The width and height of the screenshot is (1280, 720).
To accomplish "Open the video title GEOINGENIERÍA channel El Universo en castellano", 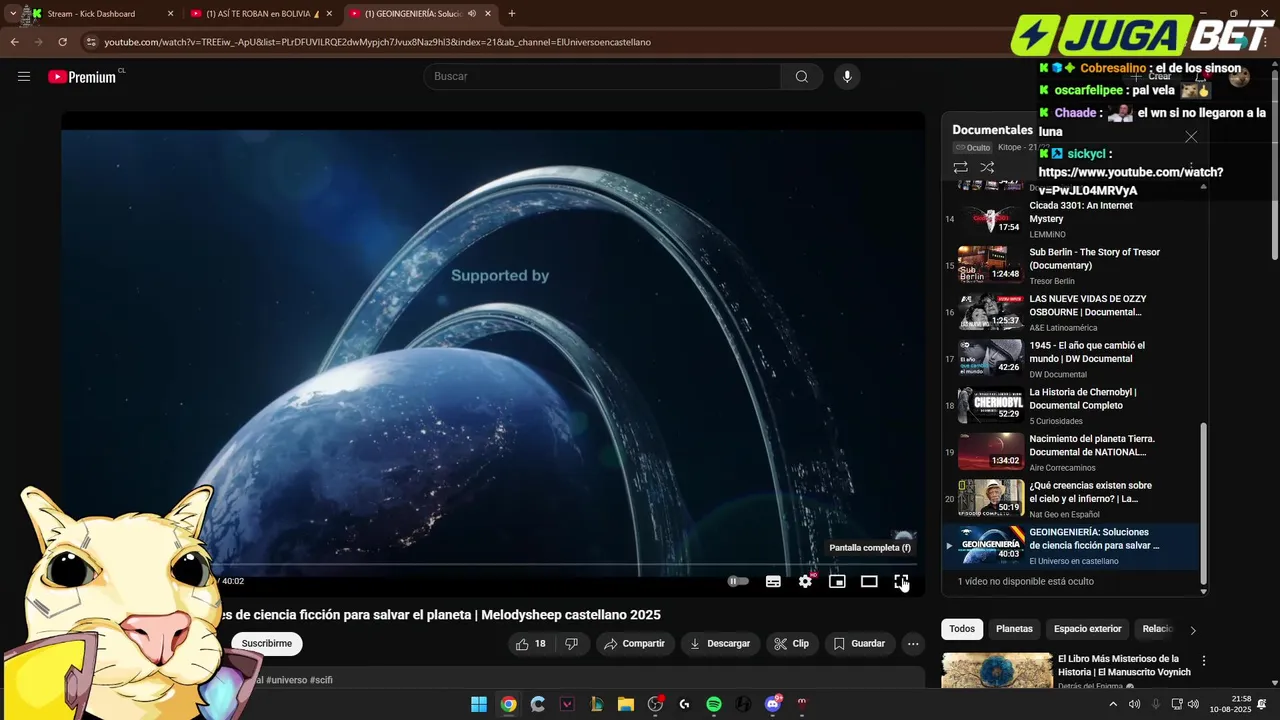I will coord(1074,561).
